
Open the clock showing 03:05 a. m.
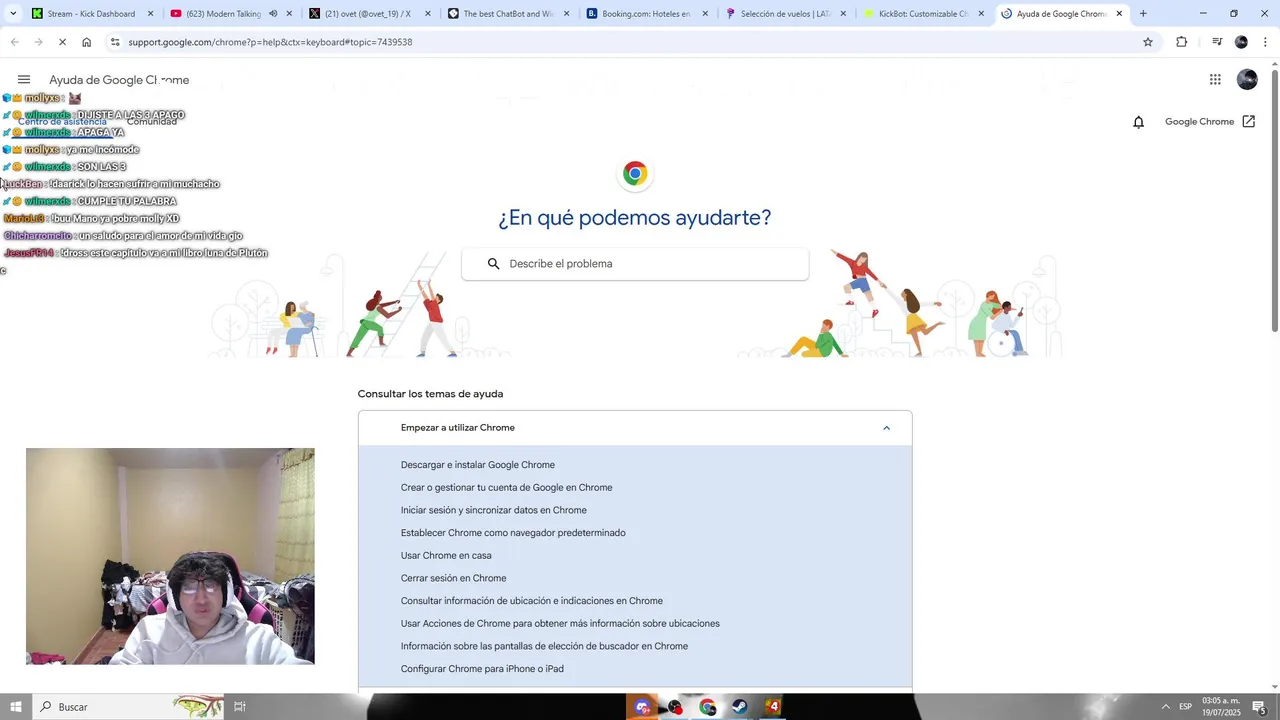click(x=1221, y=707)
